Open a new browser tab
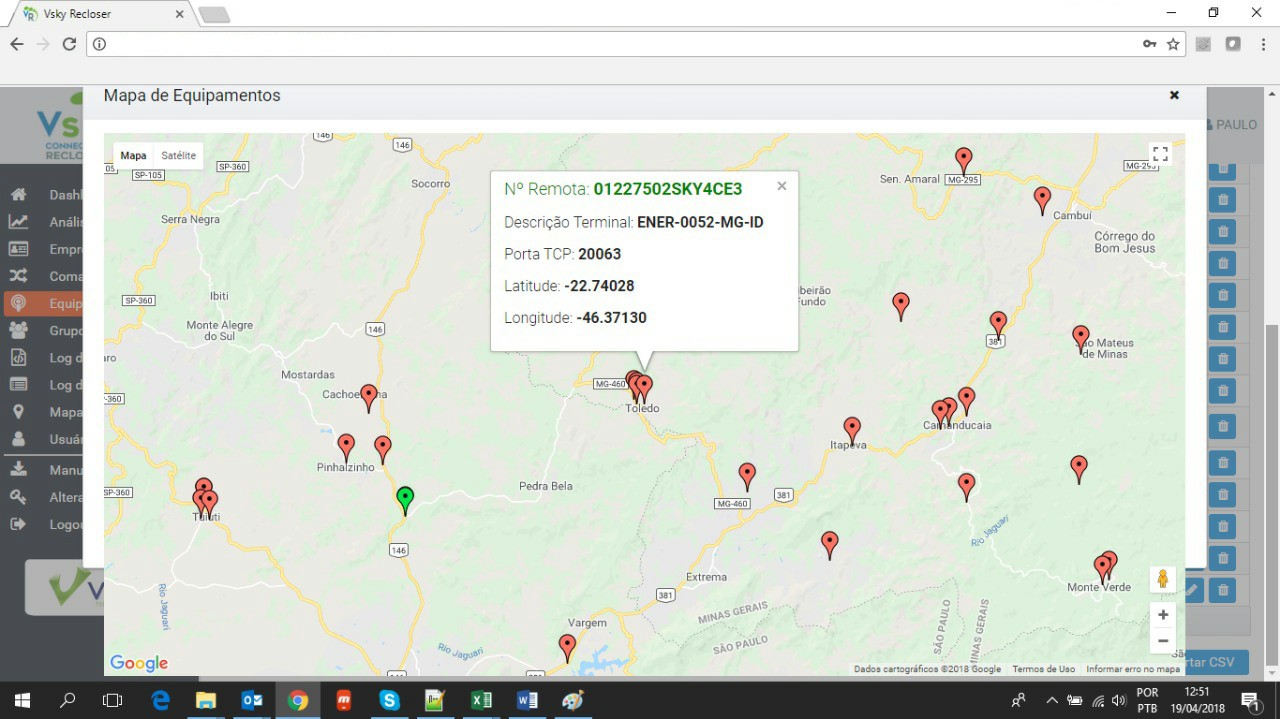Image resolution: width=1280 pixels, height=719 pixels. click(214, 14)
